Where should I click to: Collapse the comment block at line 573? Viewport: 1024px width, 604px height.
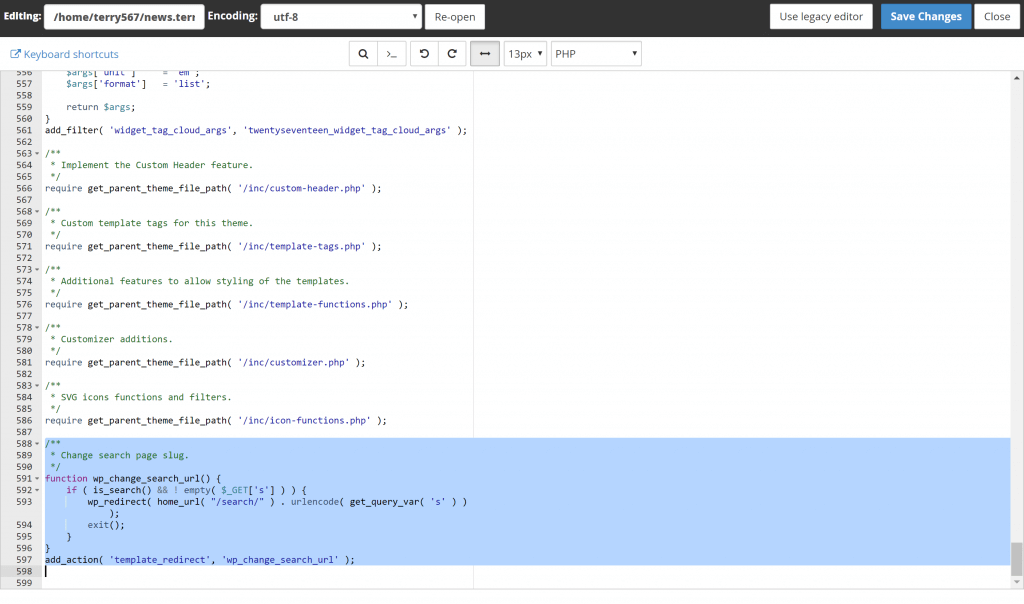click(x=38, y=270)
